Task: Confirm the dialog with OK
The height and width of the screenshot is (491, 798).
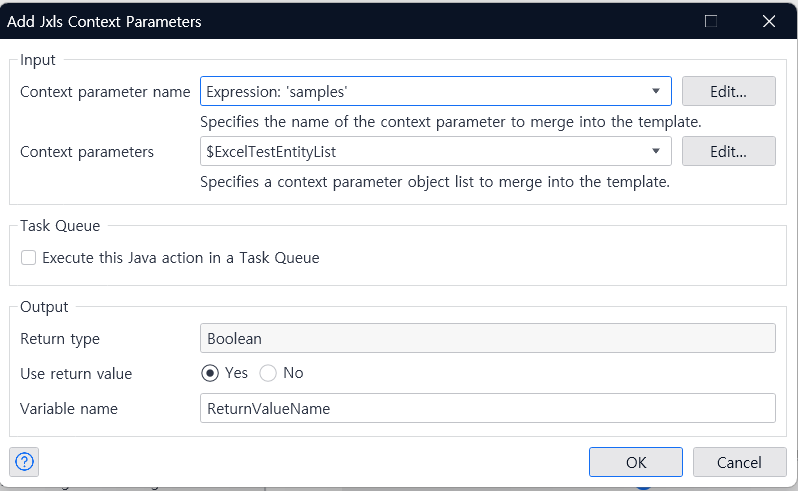Action: (x=636, y=462)
